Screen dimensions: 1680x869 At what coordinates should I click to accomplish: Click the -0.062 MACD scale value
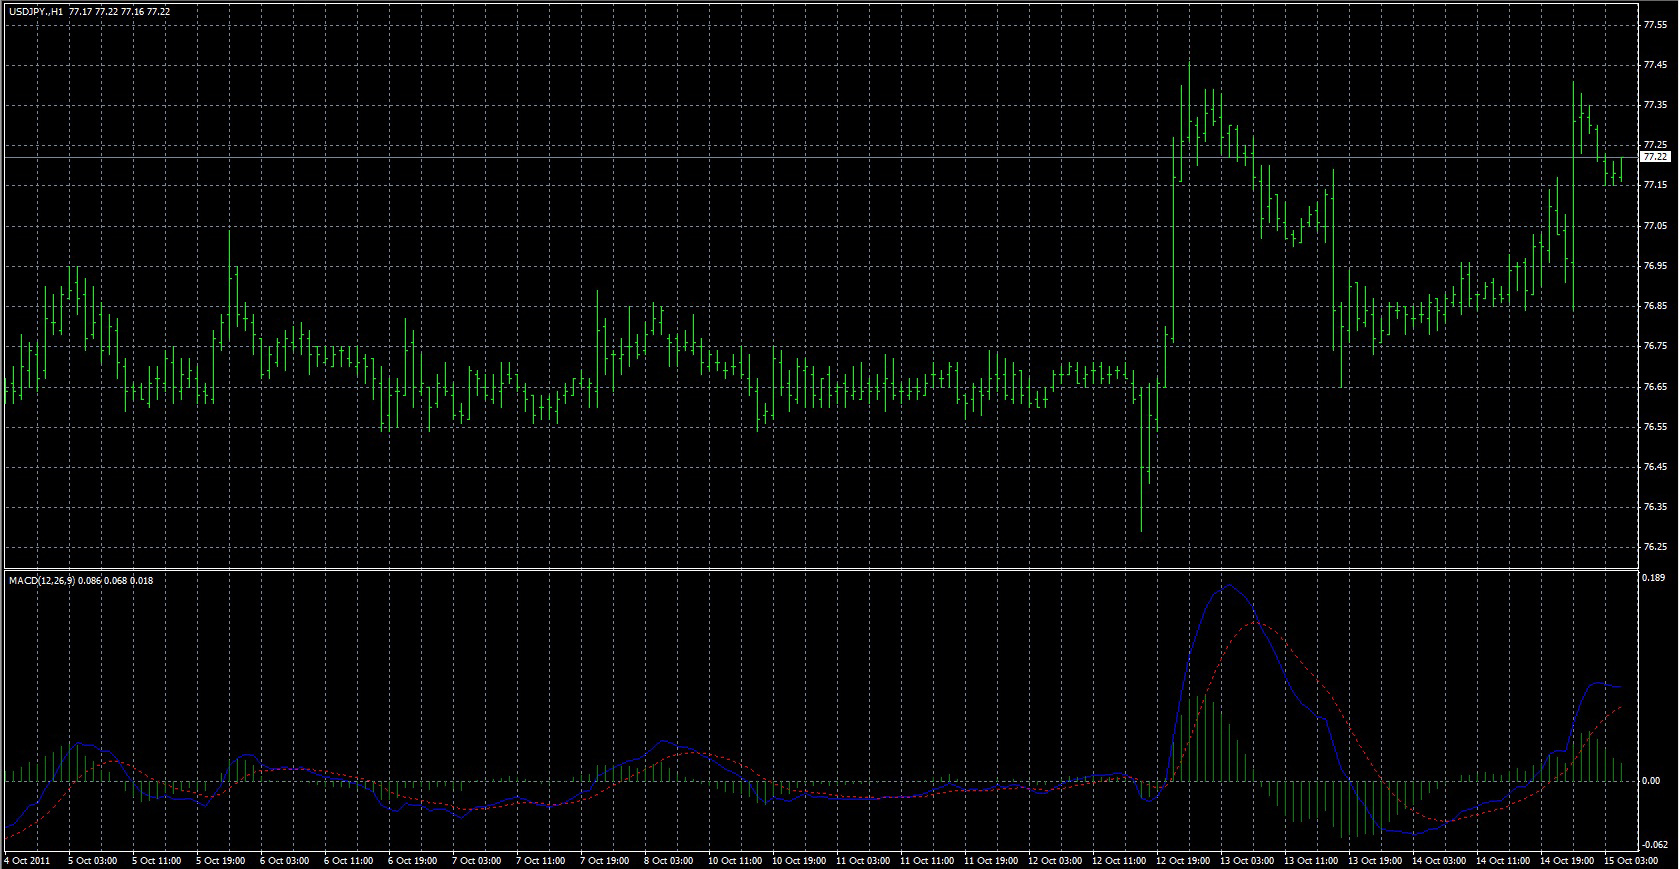1654,845
